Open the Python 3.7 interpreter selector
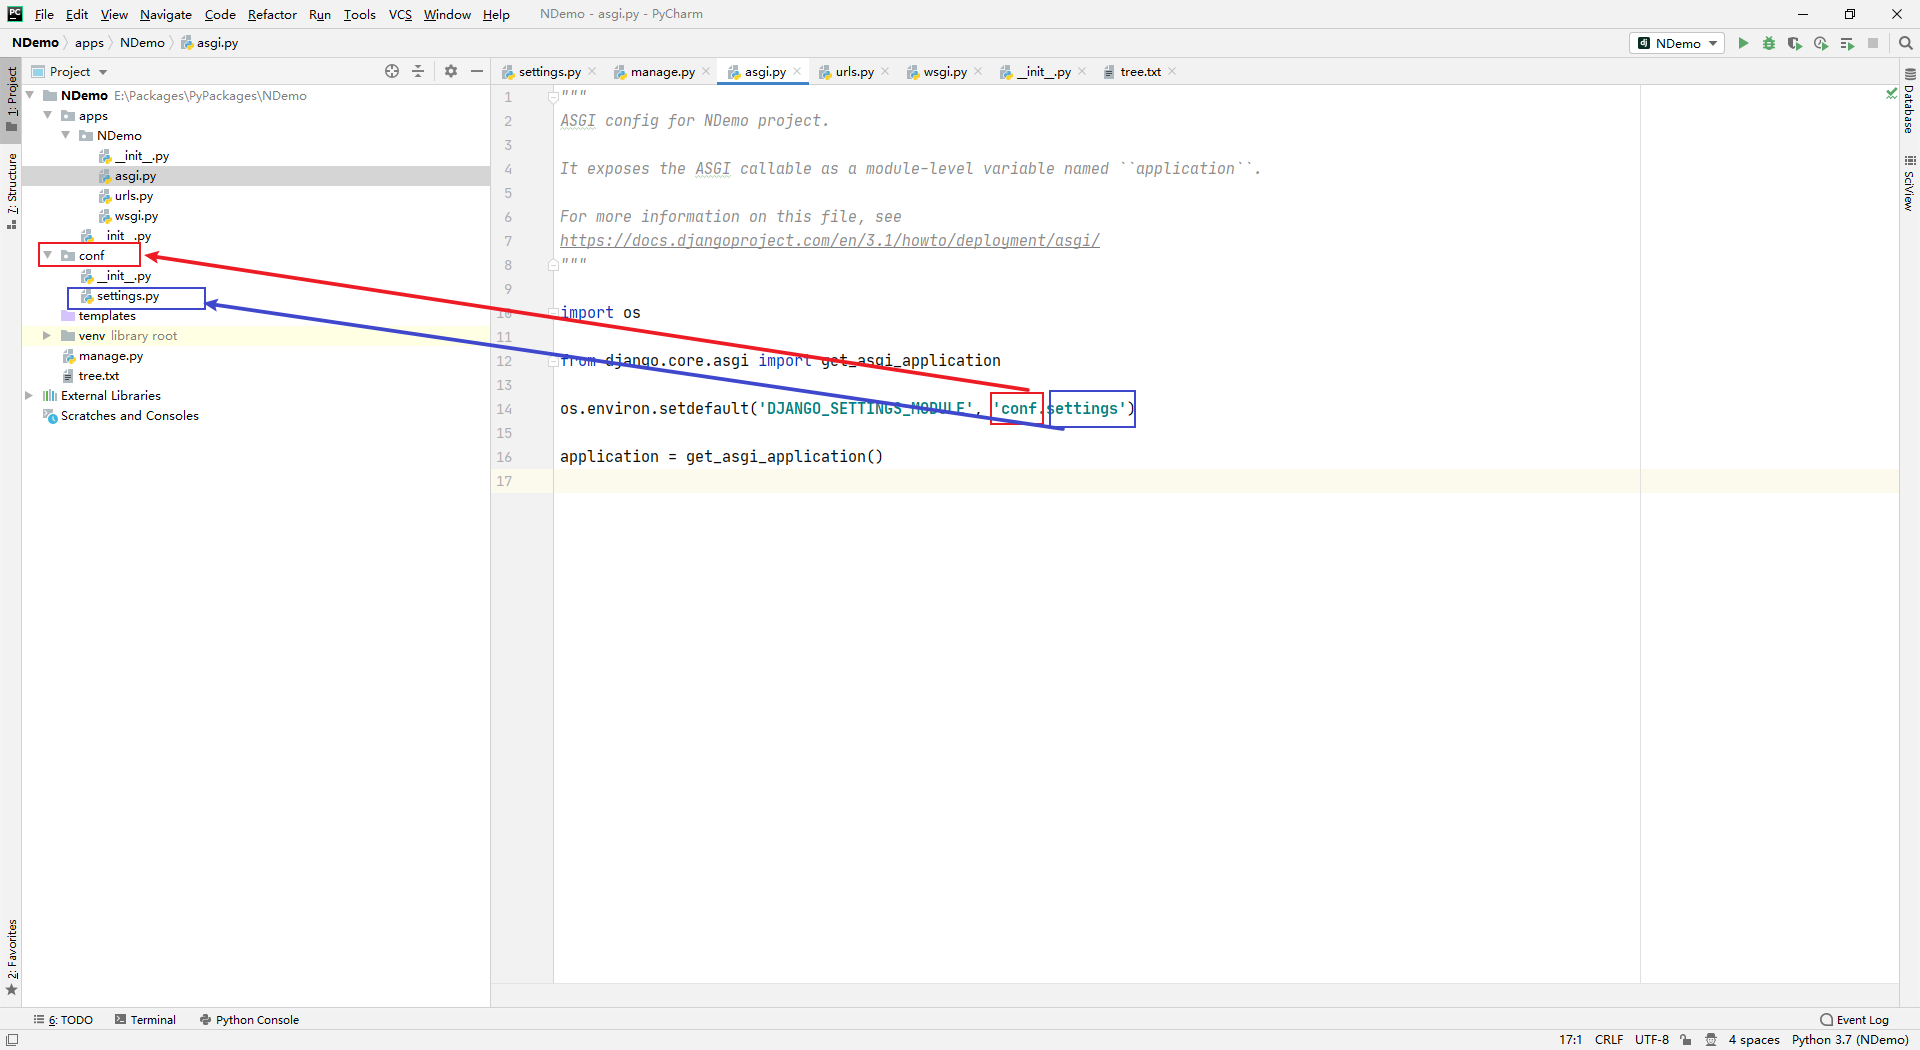 click(1849, 1040)
